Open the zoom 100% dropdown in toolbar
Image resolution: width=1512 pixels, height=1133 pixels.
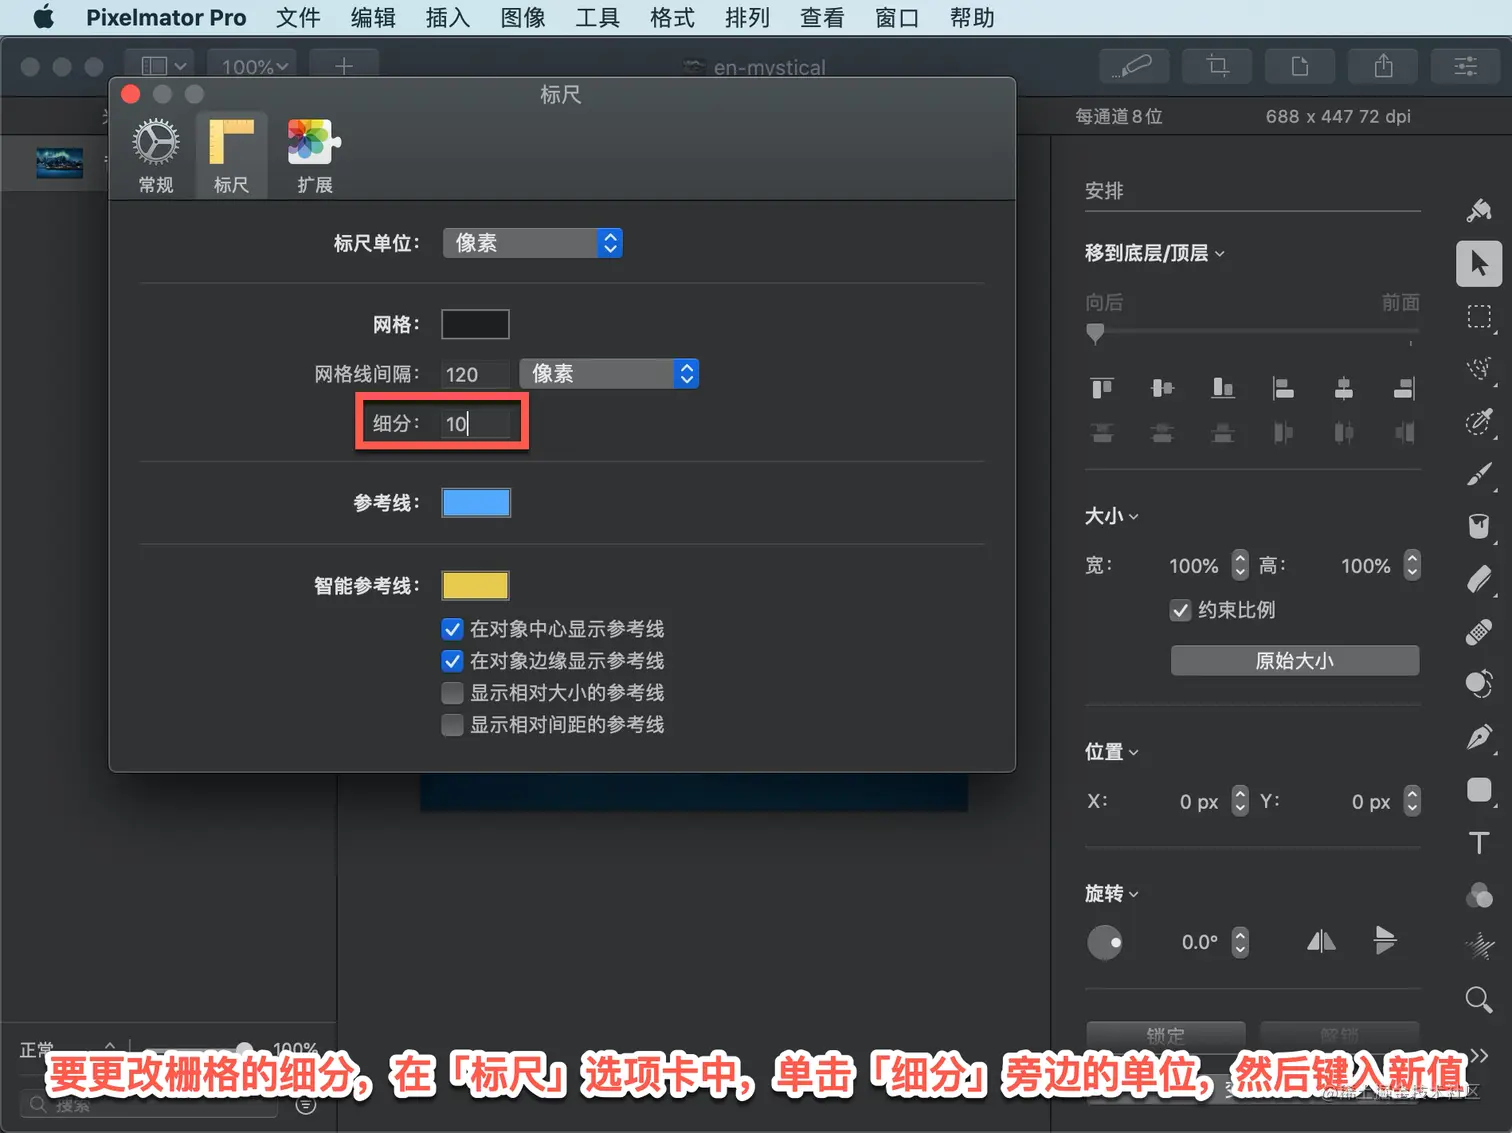[254, 66]
